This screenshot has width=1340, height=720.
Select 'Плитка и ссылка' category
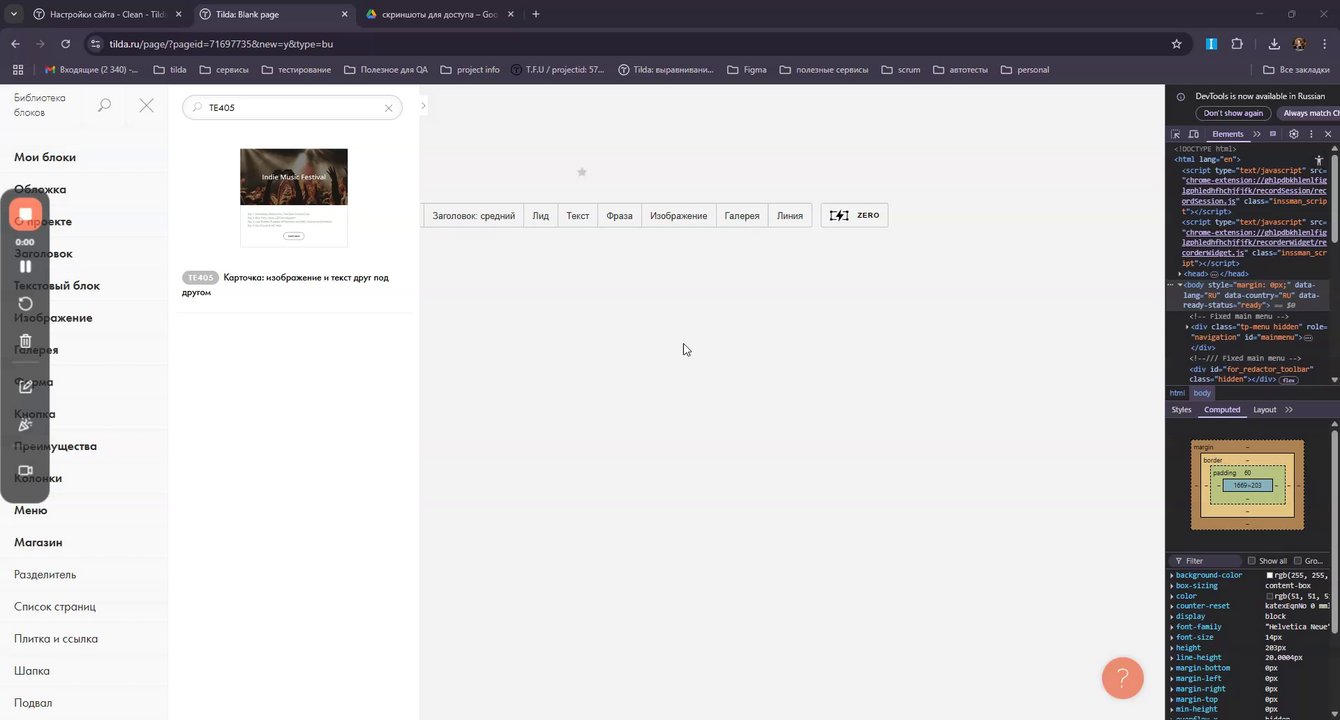56,638
